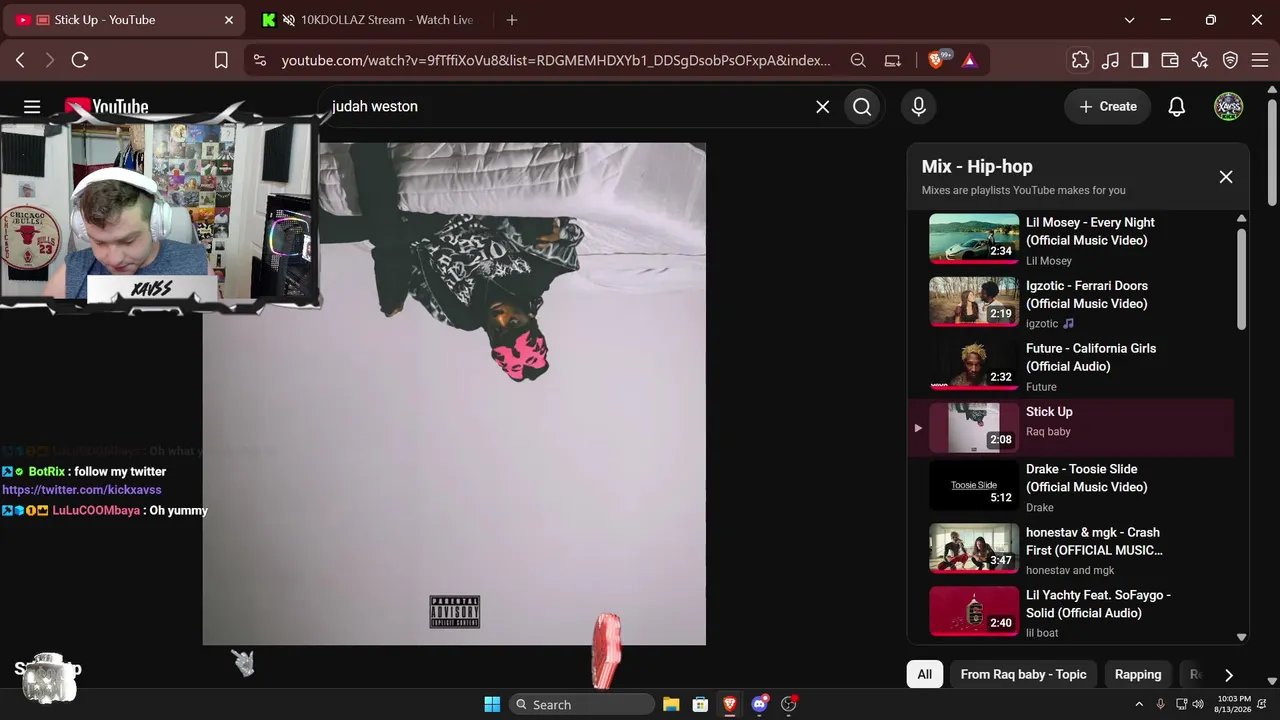Open Discord from the taskbar
This screenshot has width=1280, height=720.
[759, 704]
